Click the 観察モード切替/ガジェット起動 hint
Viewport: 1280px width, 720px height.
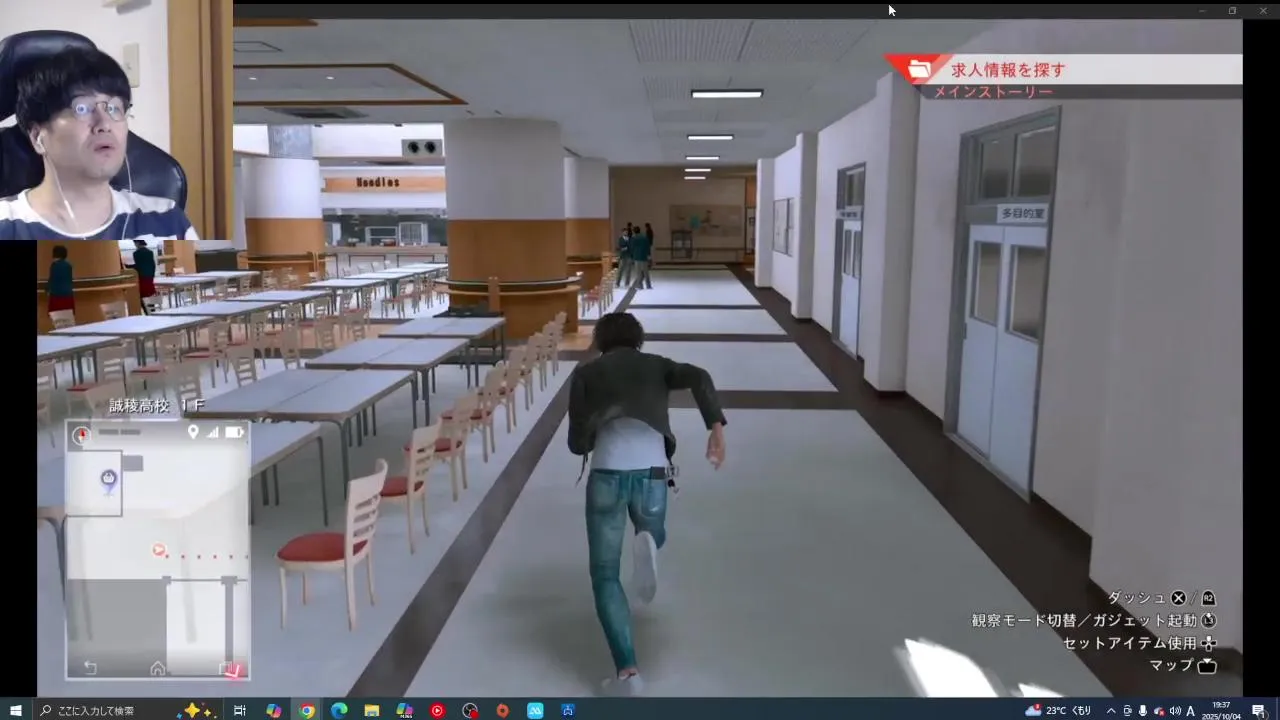1084,620
